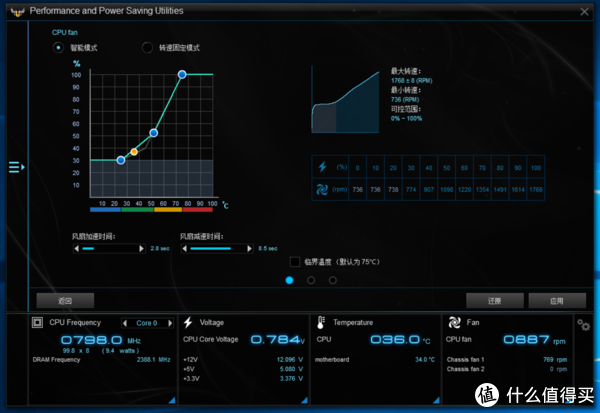Select the lowest 30% fan curve point
This screenshot has width=600, height=413.
click(121, 160)
